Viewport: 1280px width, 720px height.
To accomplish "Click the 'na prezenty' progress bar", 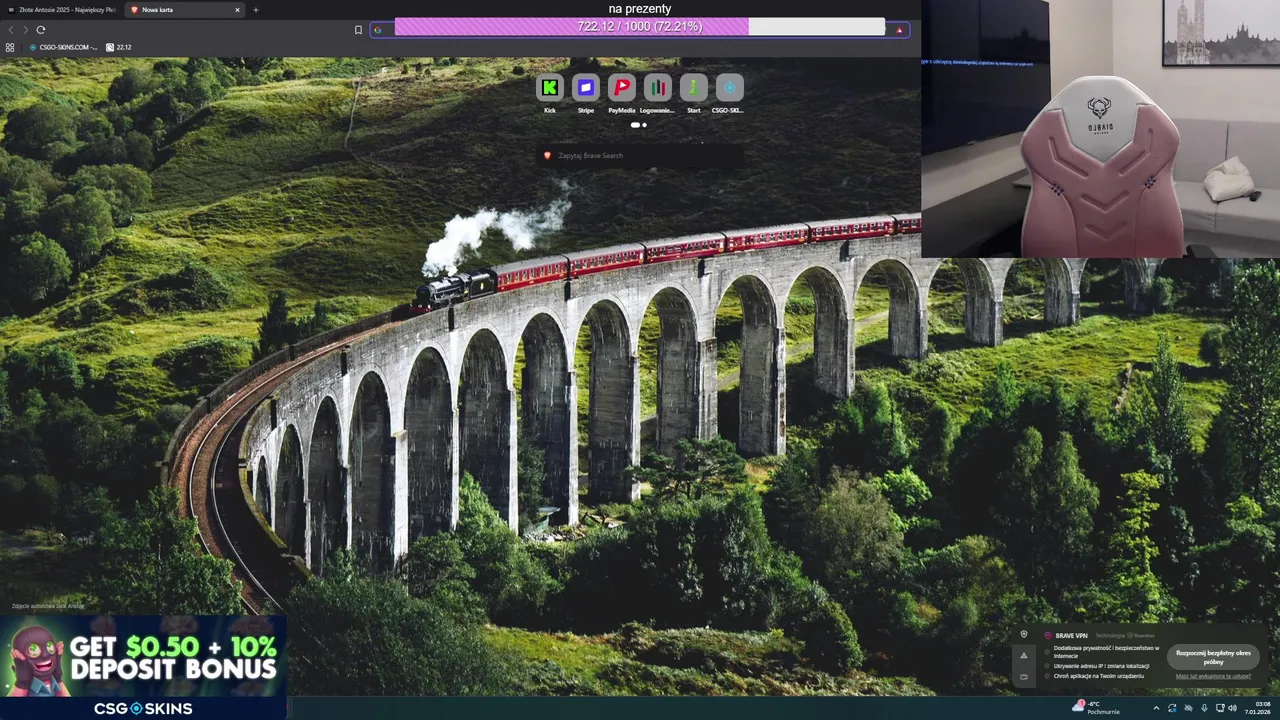I will coord(640,26).
